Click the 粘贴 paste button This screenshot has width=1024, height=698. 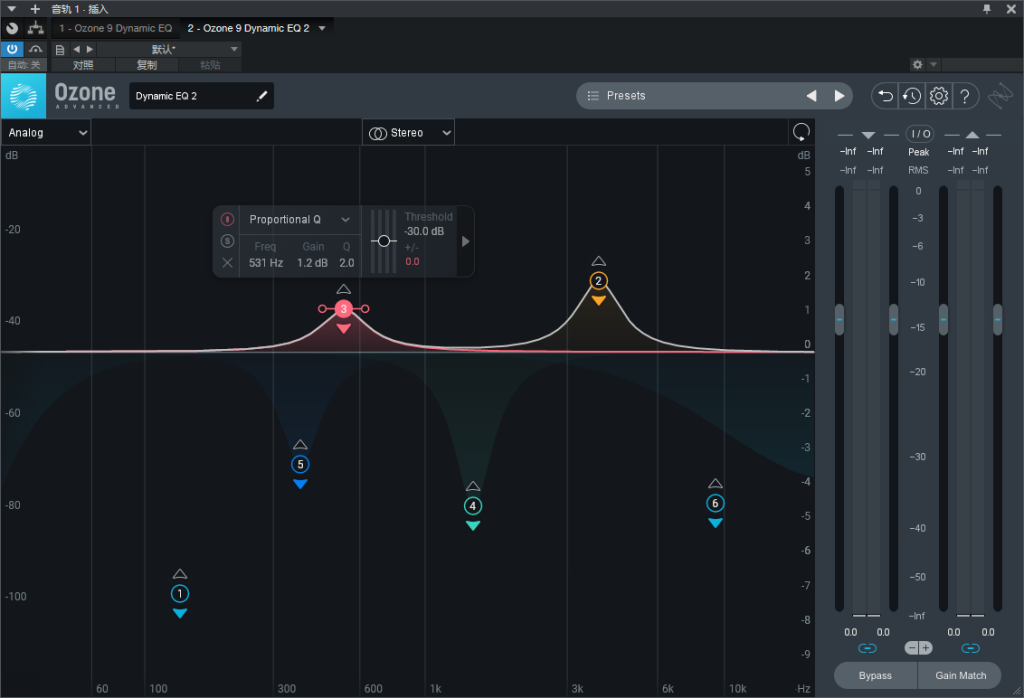(210, 65)
